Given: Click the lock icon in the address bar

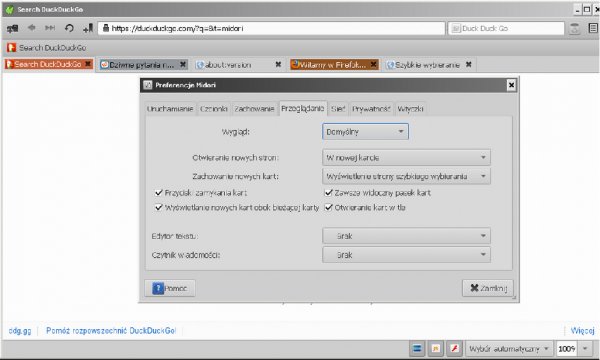Looking at the screenshot, I should pos(106,28).
